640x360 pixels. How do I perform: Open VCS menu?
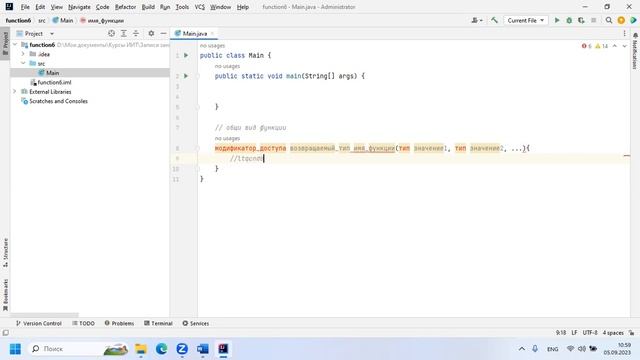pos(200,7)
